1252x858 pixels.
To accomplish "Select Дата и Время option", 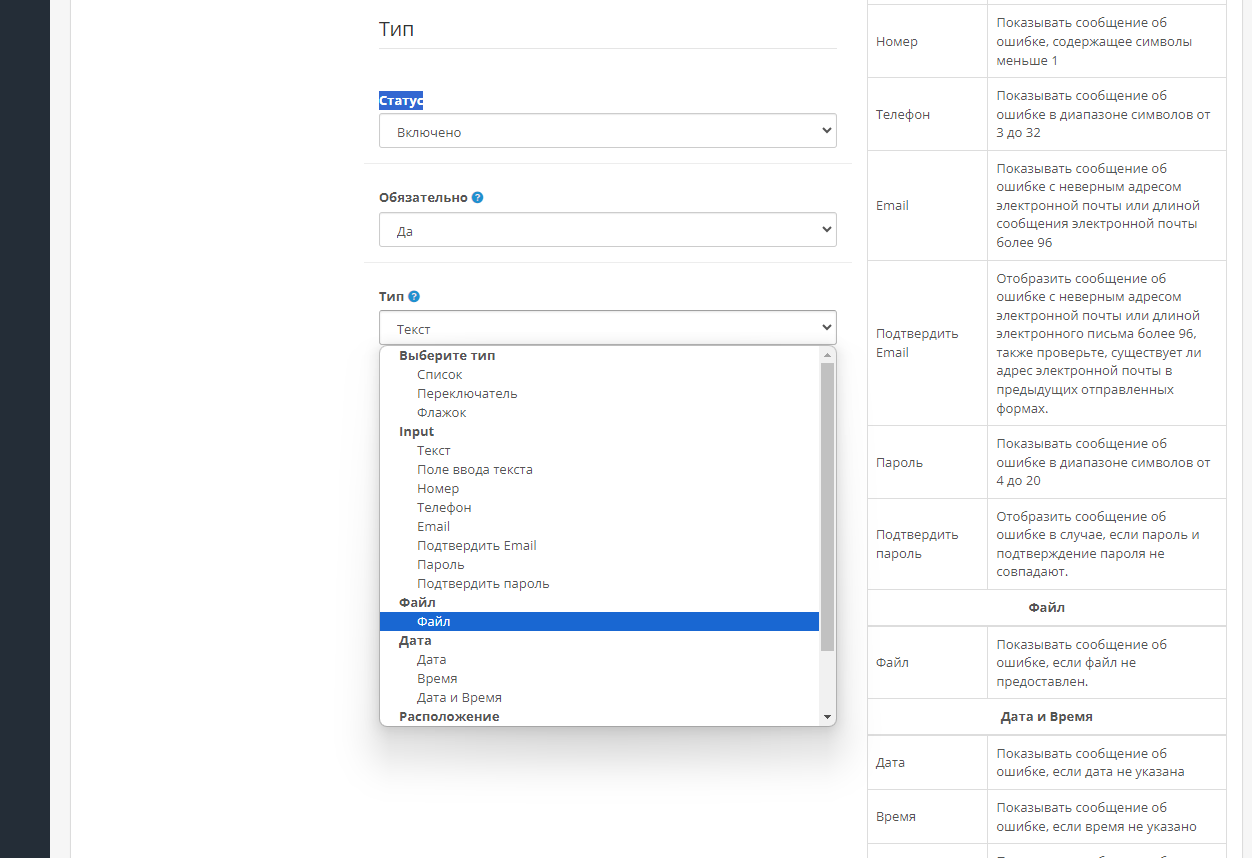I will pos(459,698).
